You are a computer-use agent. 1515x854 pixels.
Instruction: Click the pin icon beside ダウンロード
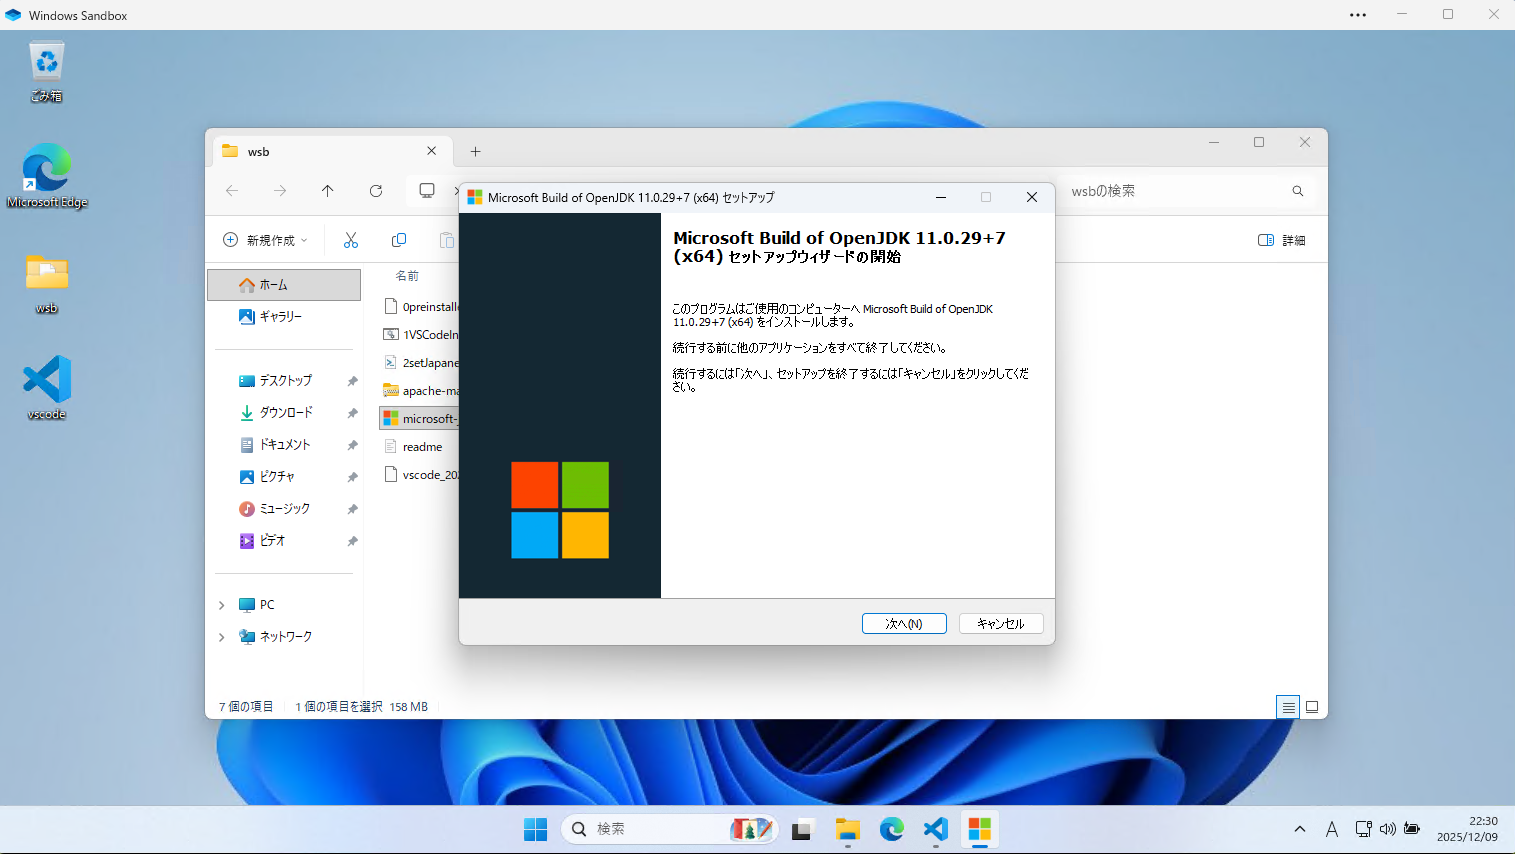tap(352, 413)
